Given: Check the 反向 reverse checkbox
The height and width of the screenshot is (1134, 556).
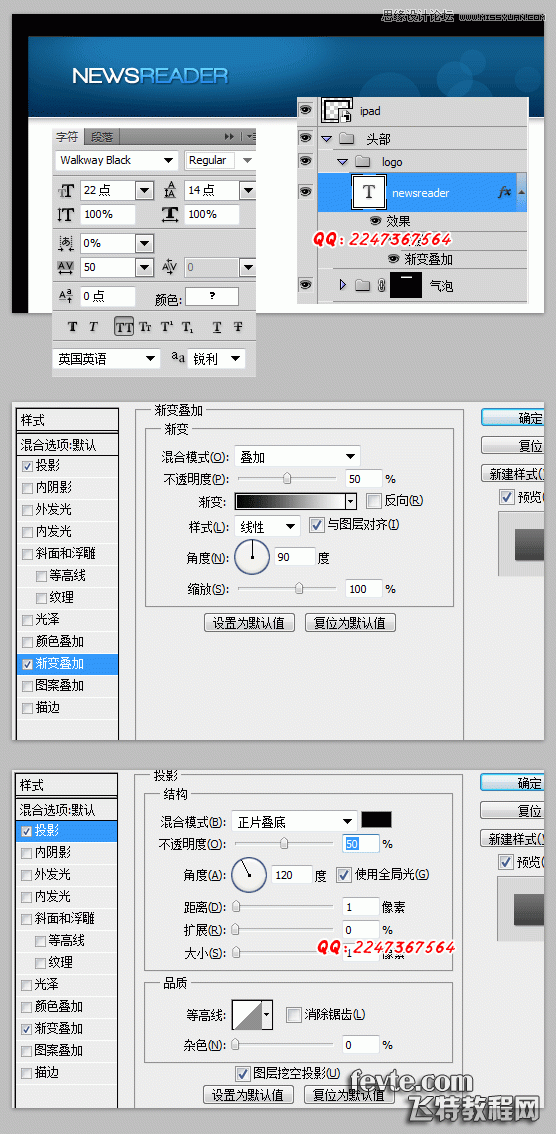Looking at the screenshot, I should [x=373, y=500].
